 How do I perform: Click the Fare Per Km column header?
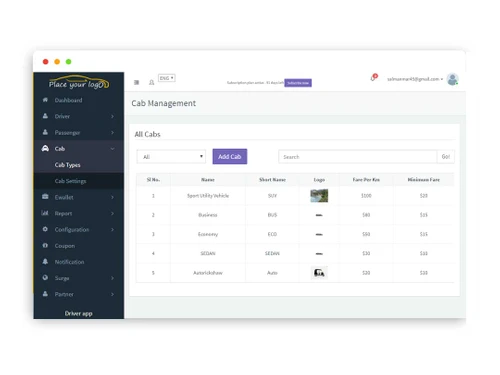tap(366, 180)
